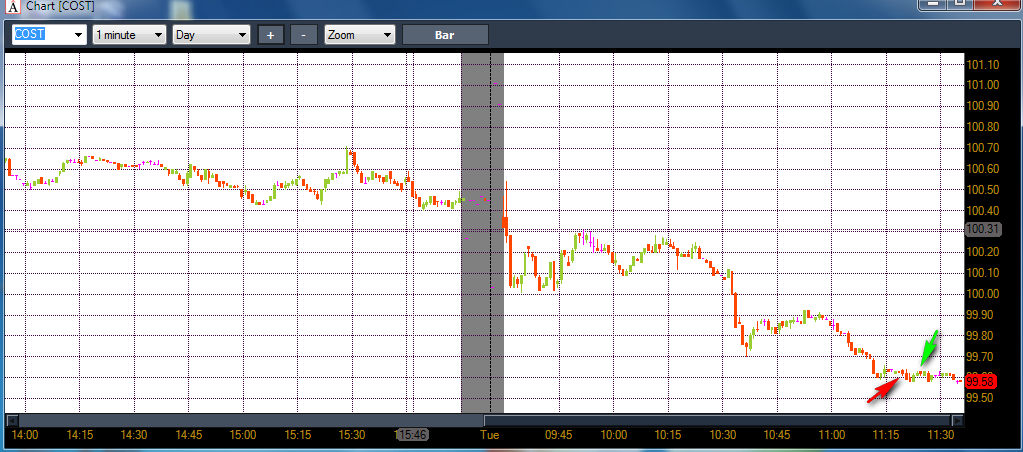The height and width of the screenshot is (452, 1023).
Task: Click the 09:45 time axis label
Action: pos(559,435)
